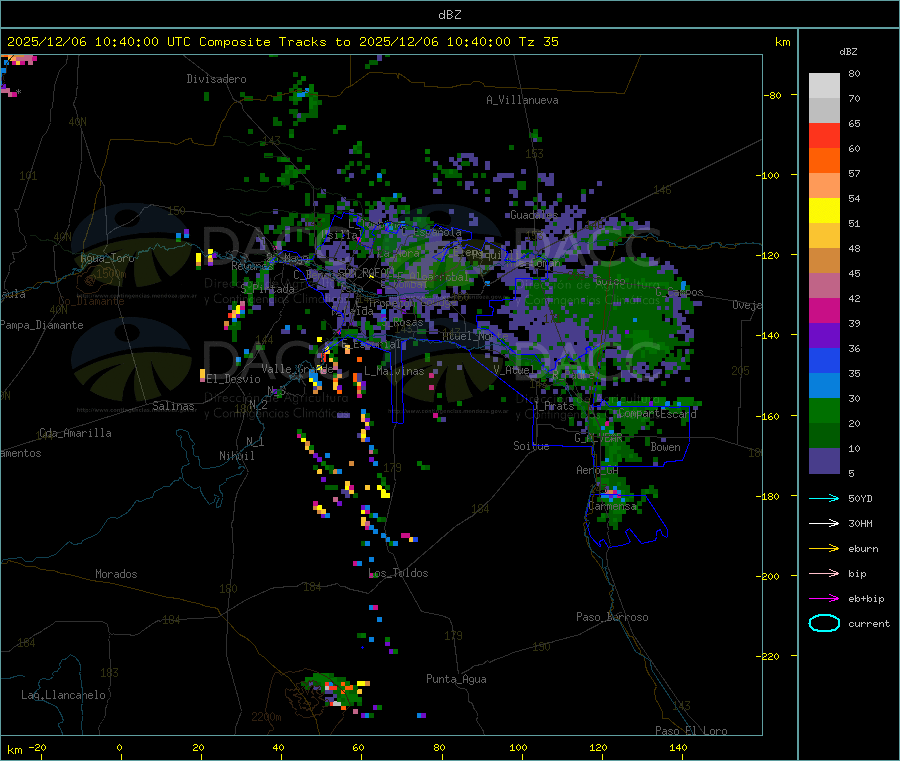
Task: Click the Bowen map label
Action: click(665, 447)
